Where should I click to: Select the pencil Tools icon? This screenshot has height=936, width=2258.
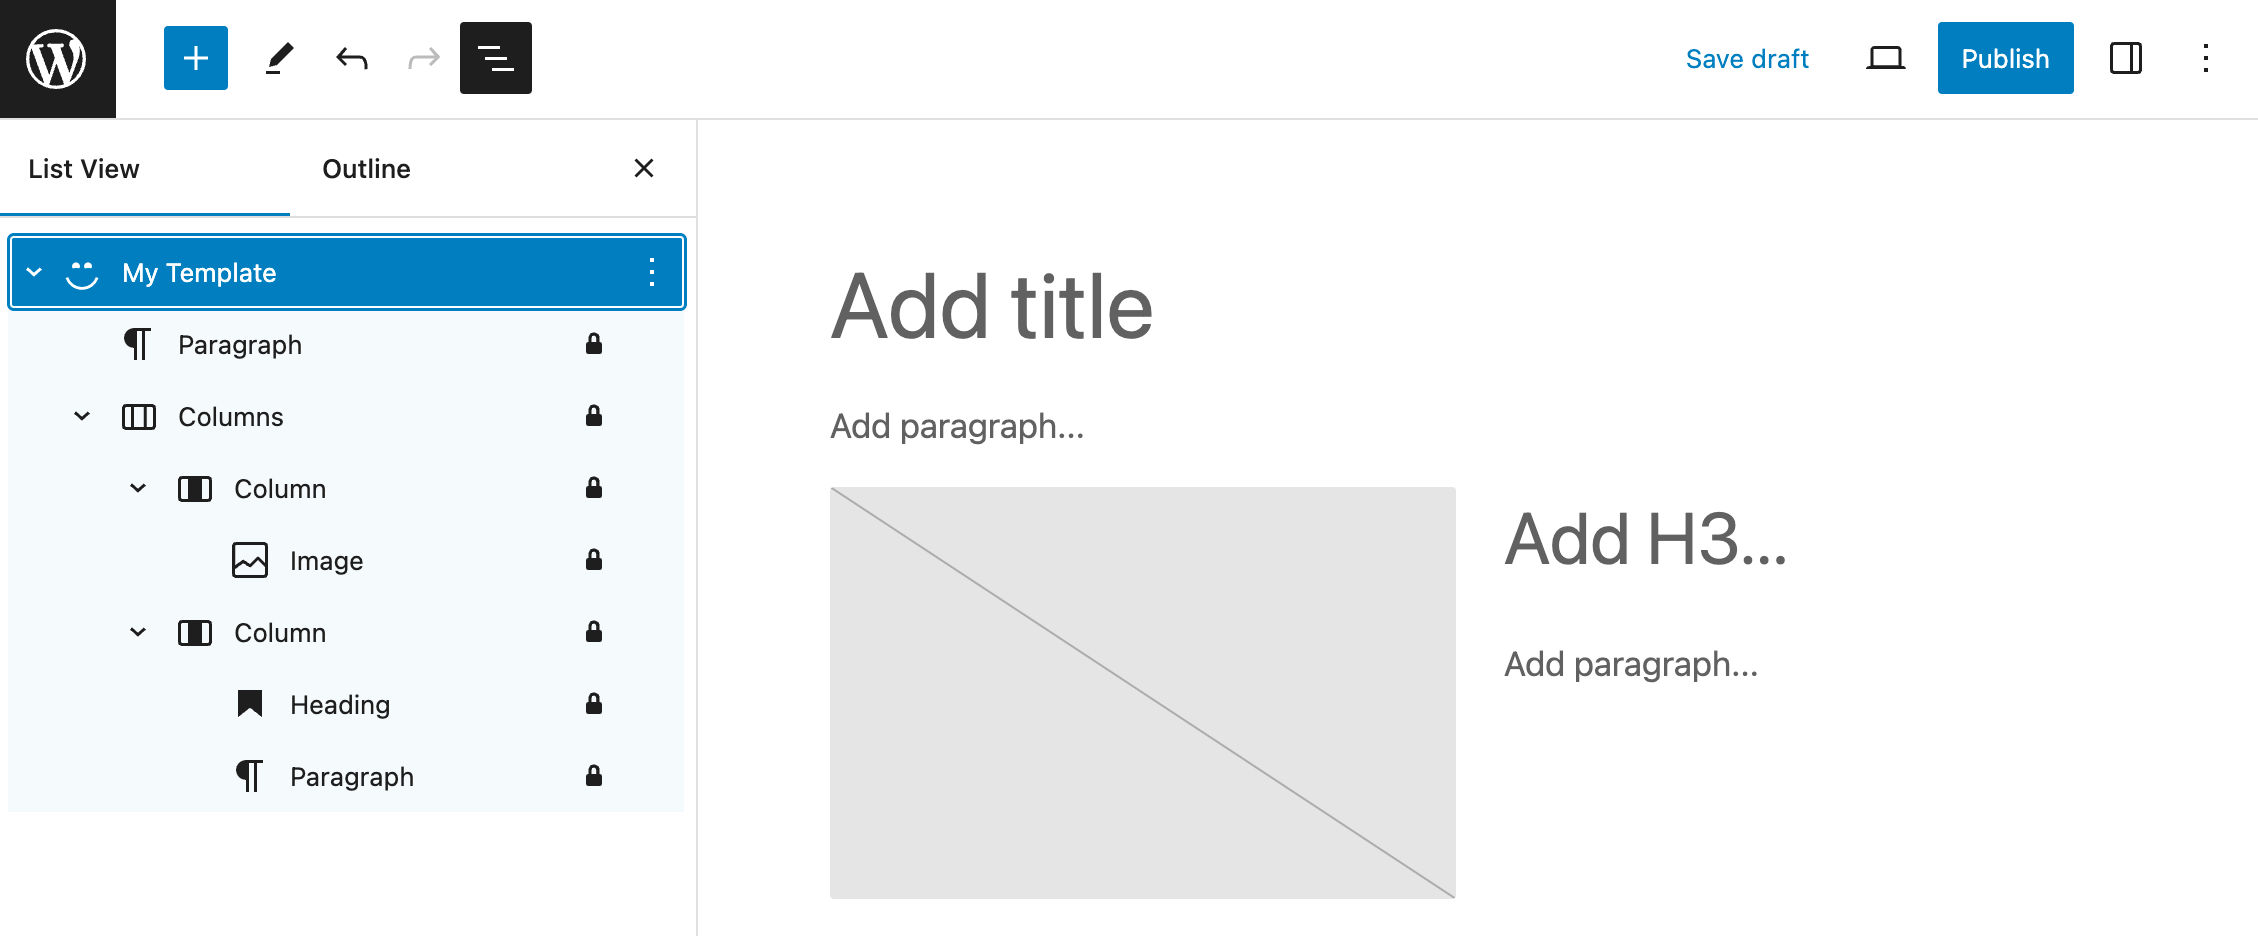pyautogui.click(x=279, y=58)
